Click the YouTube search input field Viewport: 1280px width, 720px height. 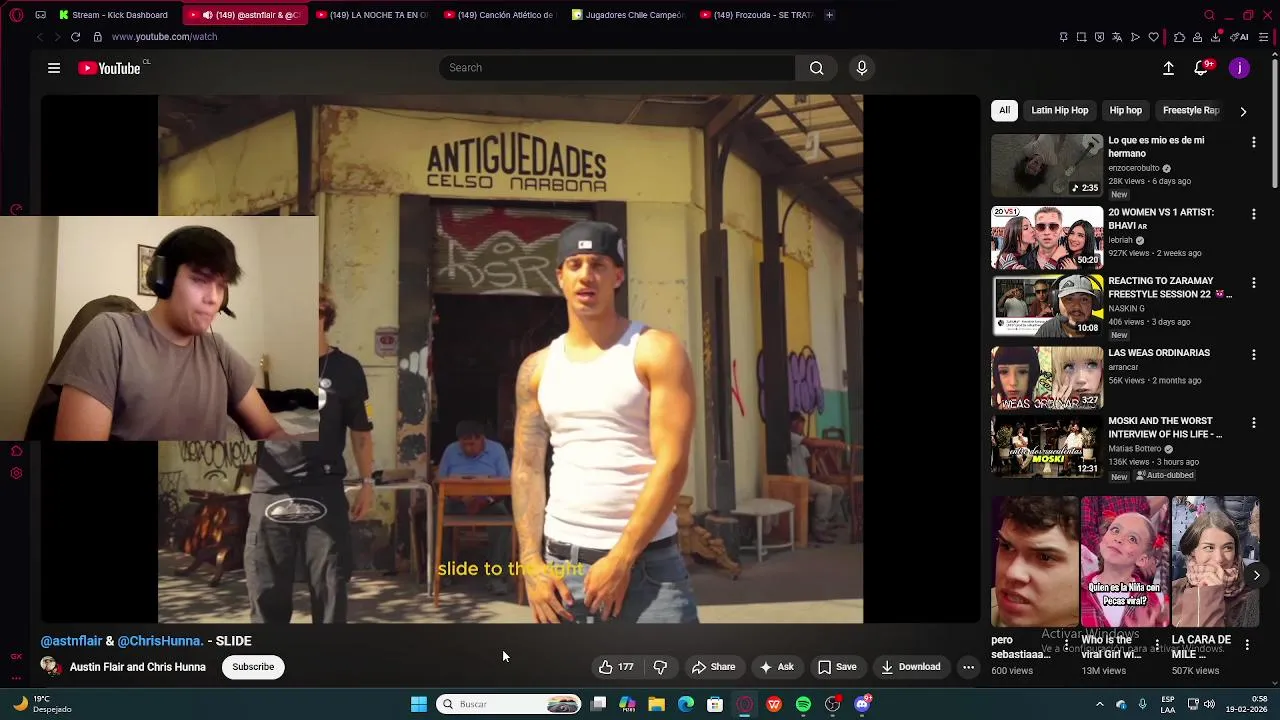point(617,68)
